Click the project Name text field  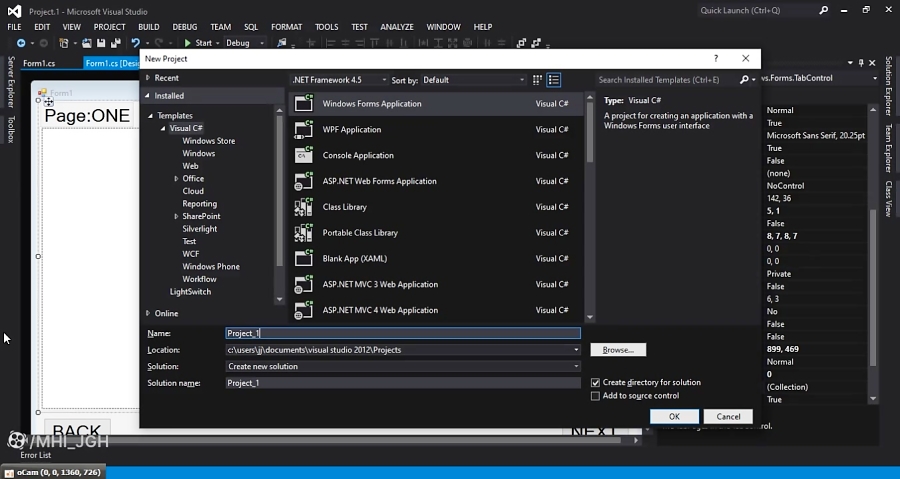pos(402,333)
